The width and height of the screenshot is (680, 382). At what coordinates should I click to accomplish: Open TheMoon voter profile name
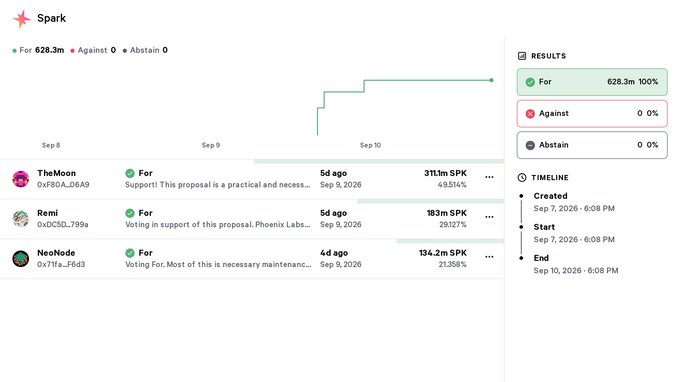pos(56,173)
